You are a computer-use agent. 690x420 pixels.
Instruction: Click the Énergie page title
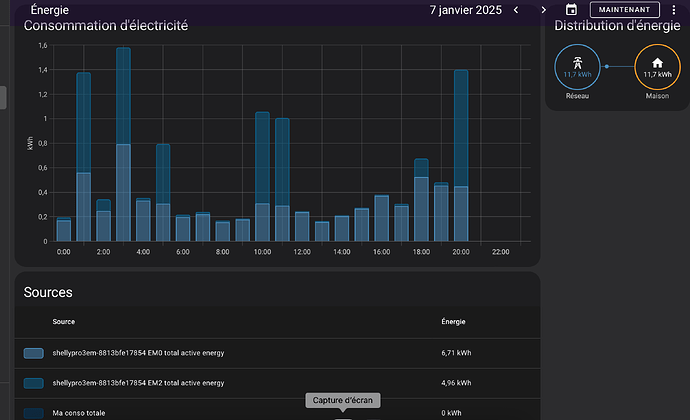(50, 10)
